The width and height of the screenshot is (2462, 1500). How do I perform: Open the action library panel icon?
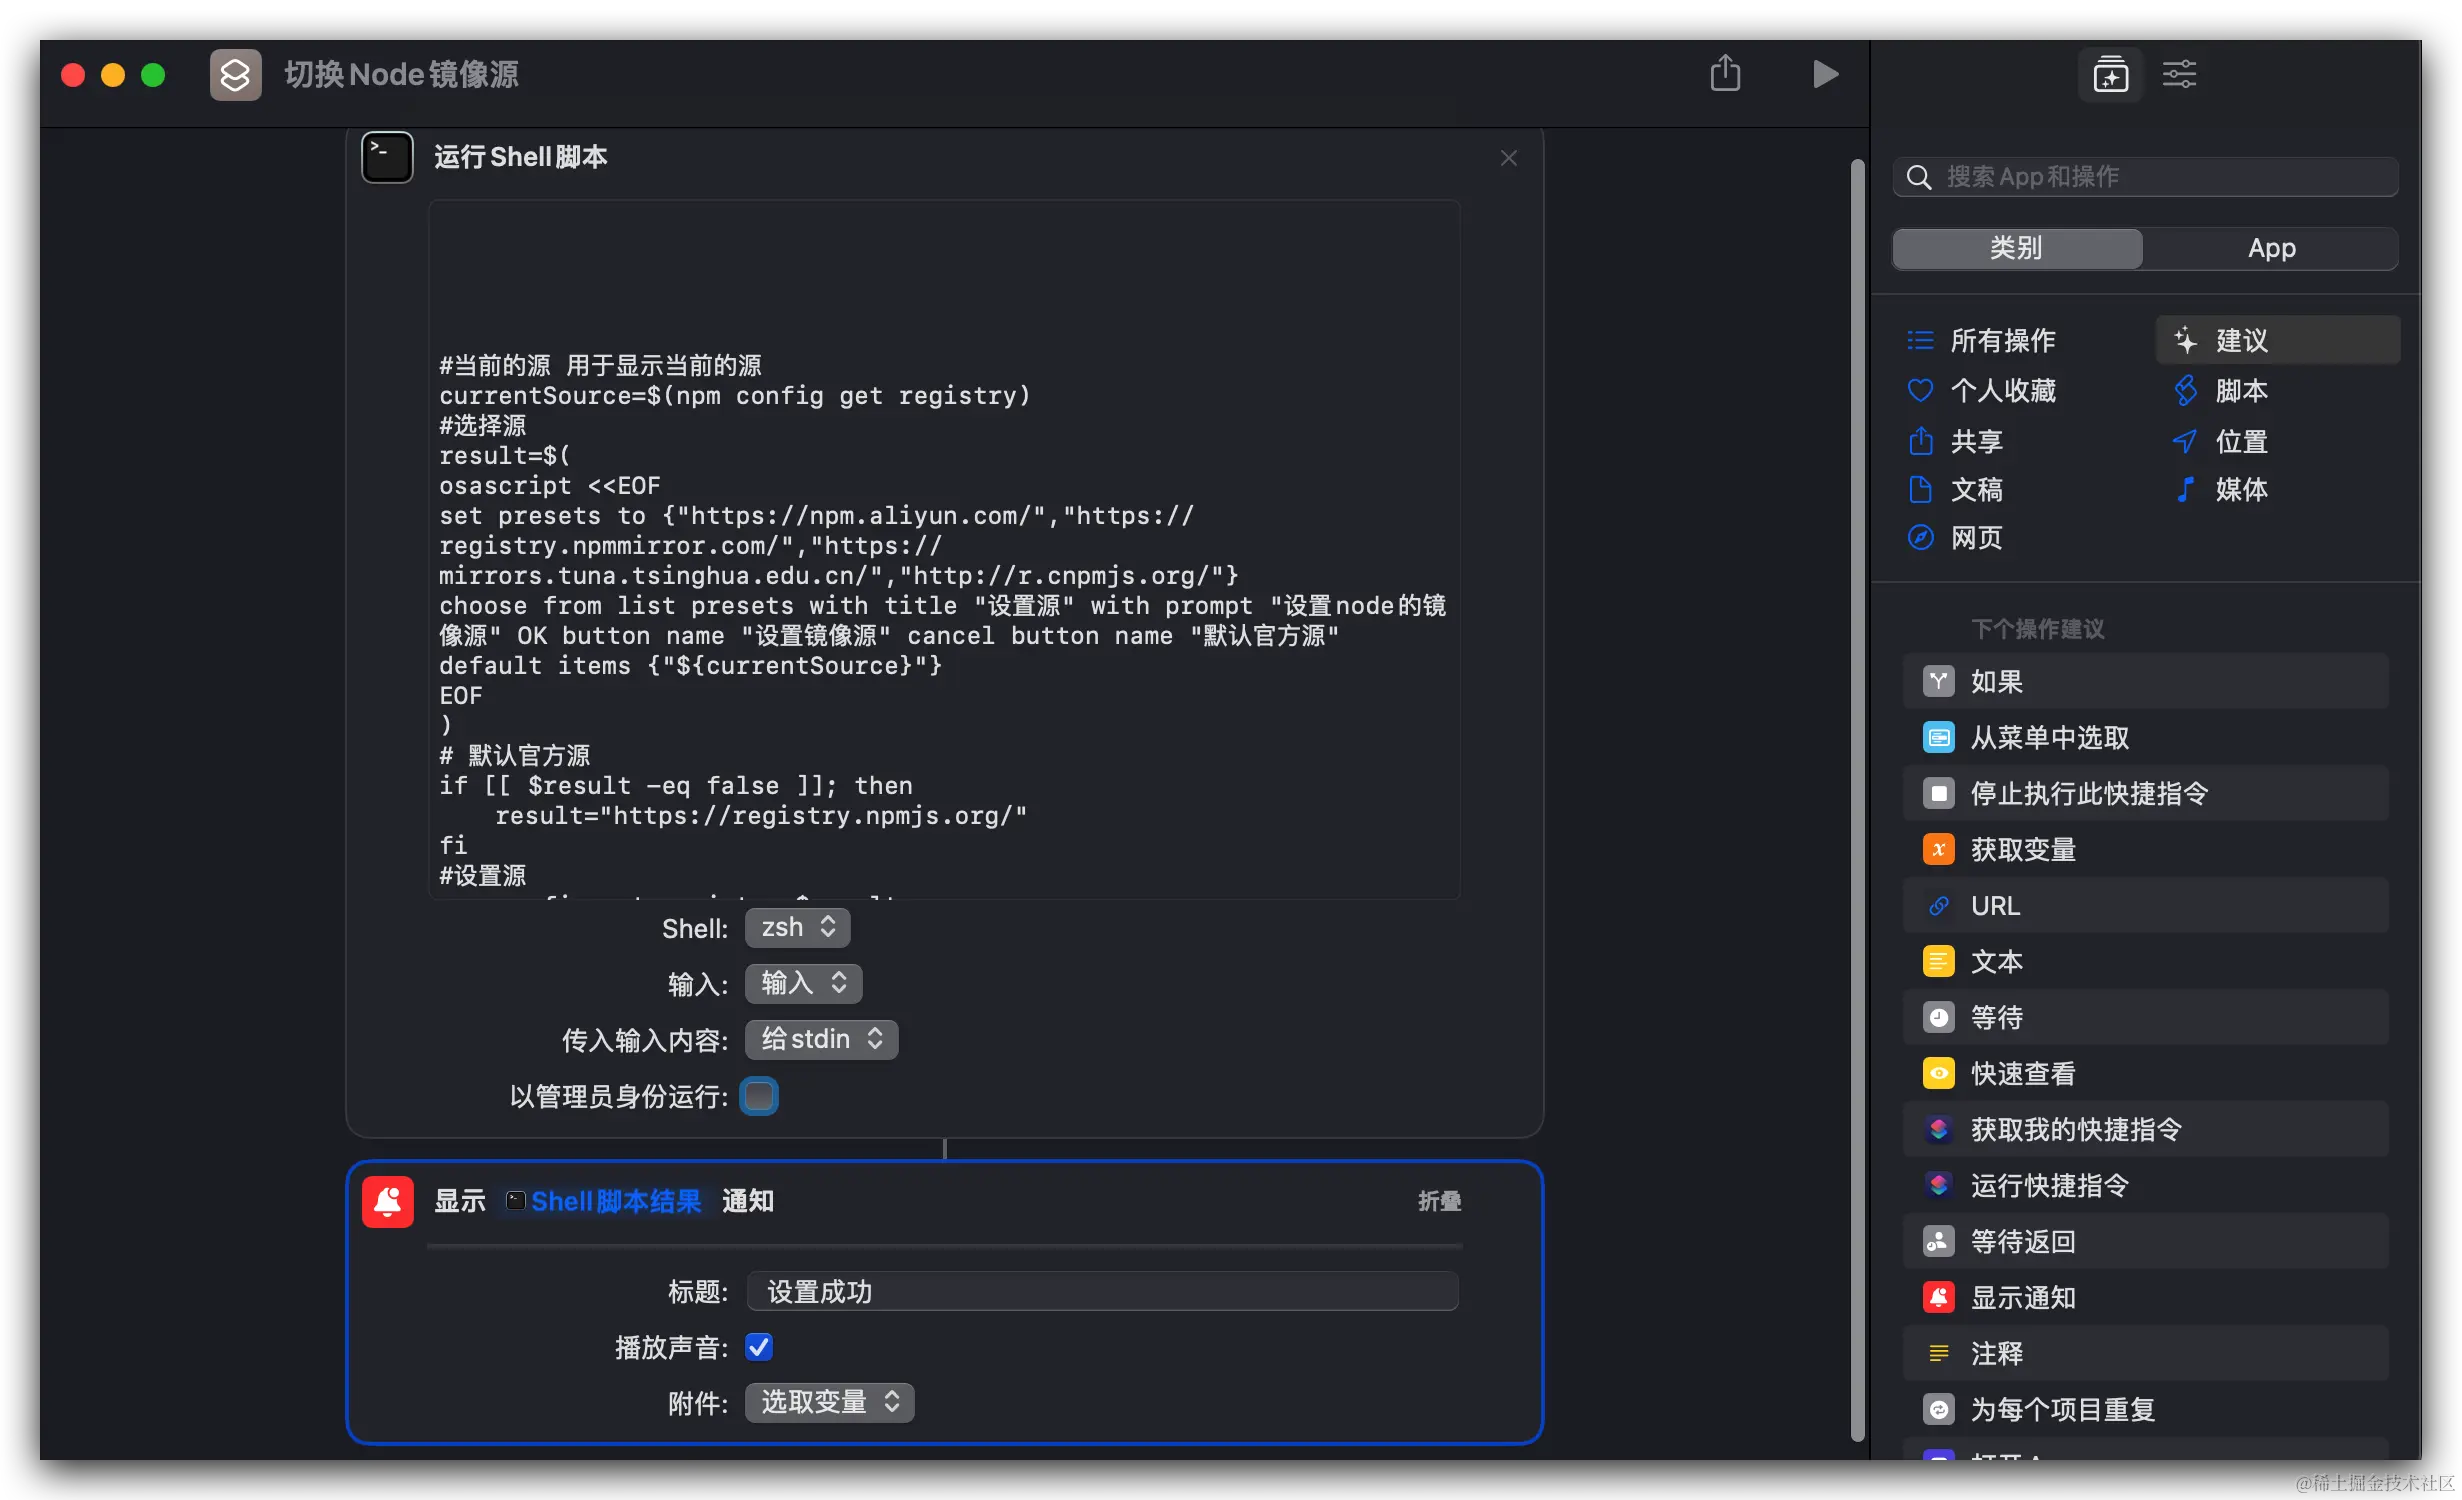[2110, 74]
